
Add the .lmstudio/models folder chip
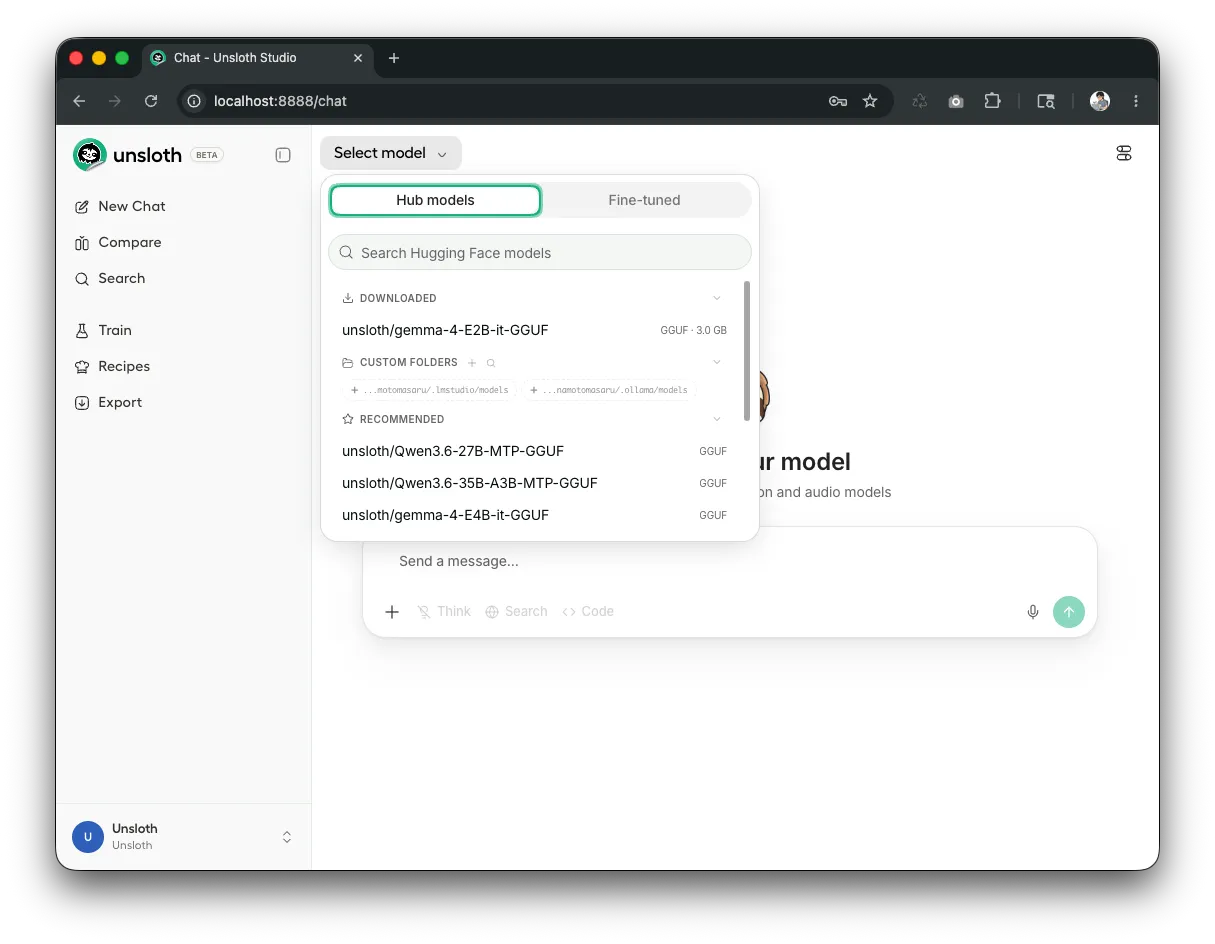[x=430, y=390]
